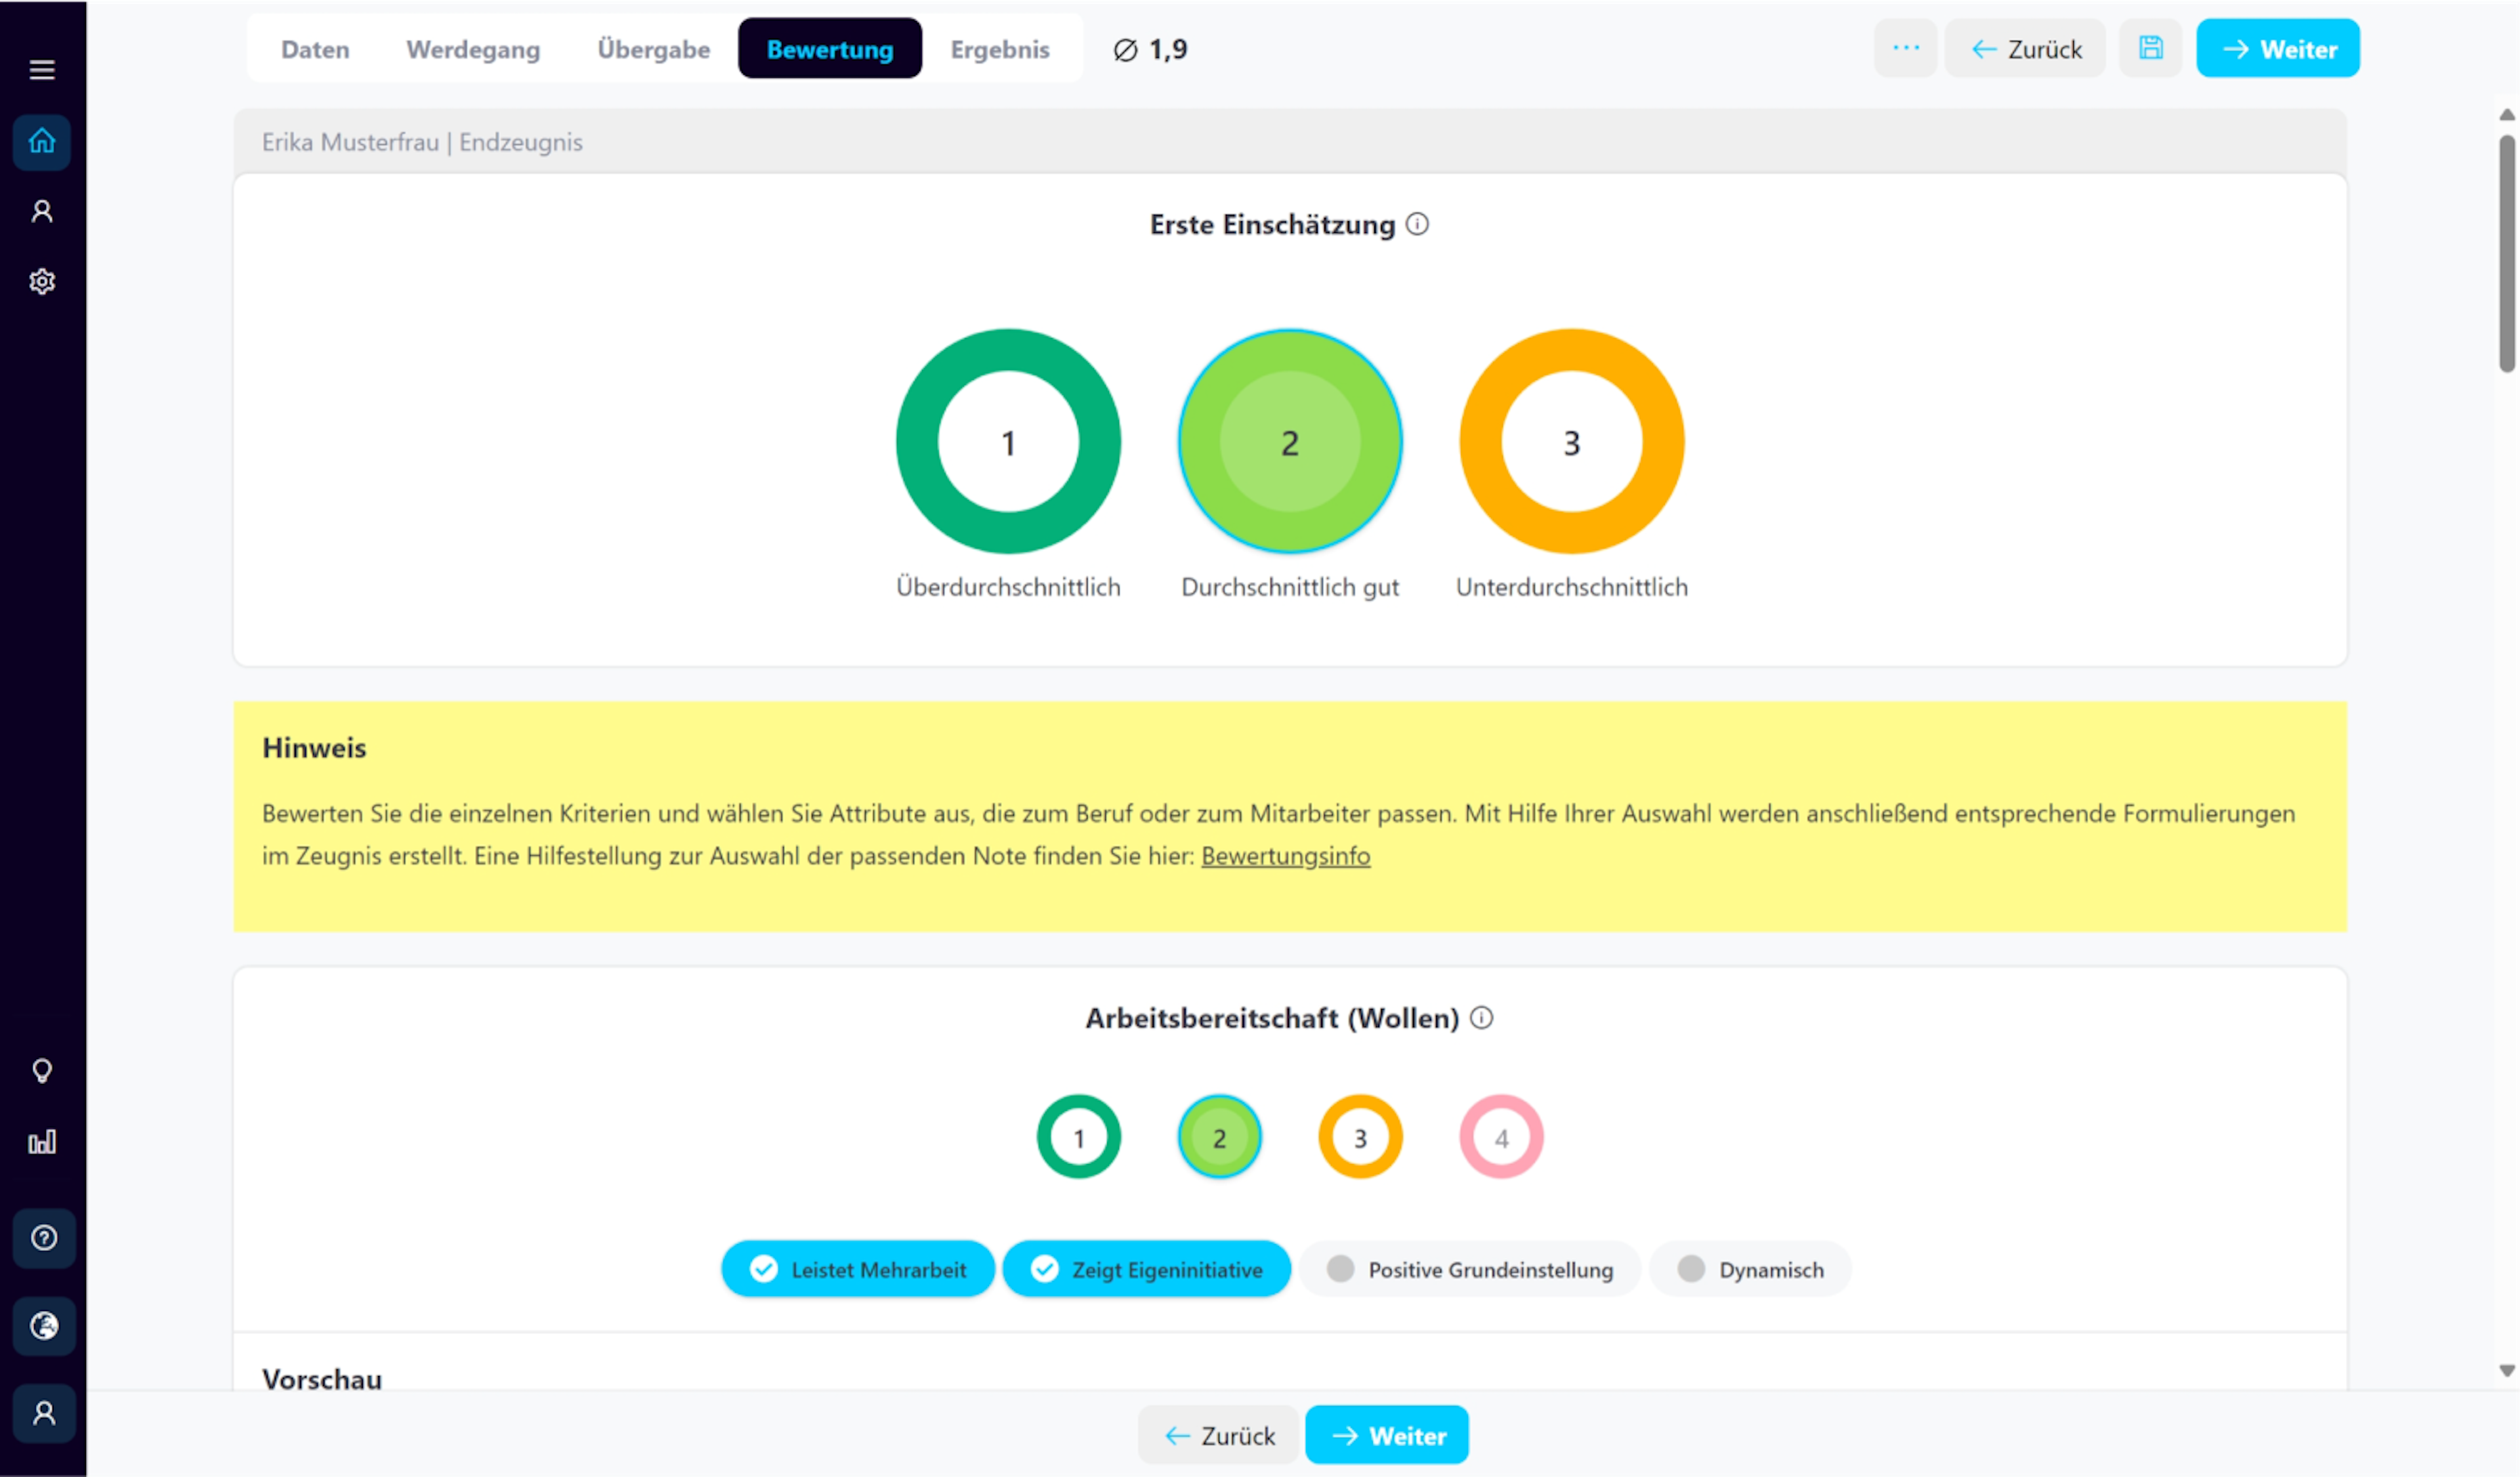Viewport: 2520px width, 1477px height.
Task: Open the Home page from sidebar
Action: [42, 141]
